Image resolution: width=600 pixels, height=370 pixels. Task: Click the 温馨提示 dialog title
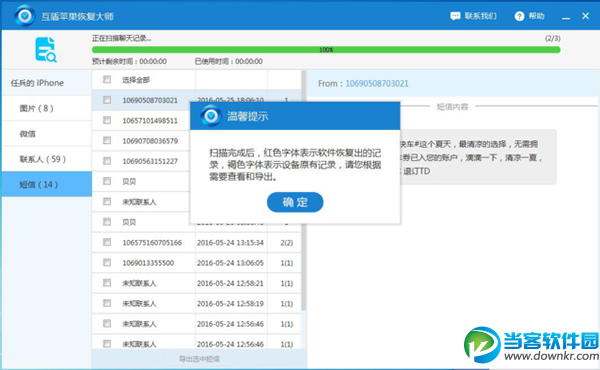click(x=248, y=116)
